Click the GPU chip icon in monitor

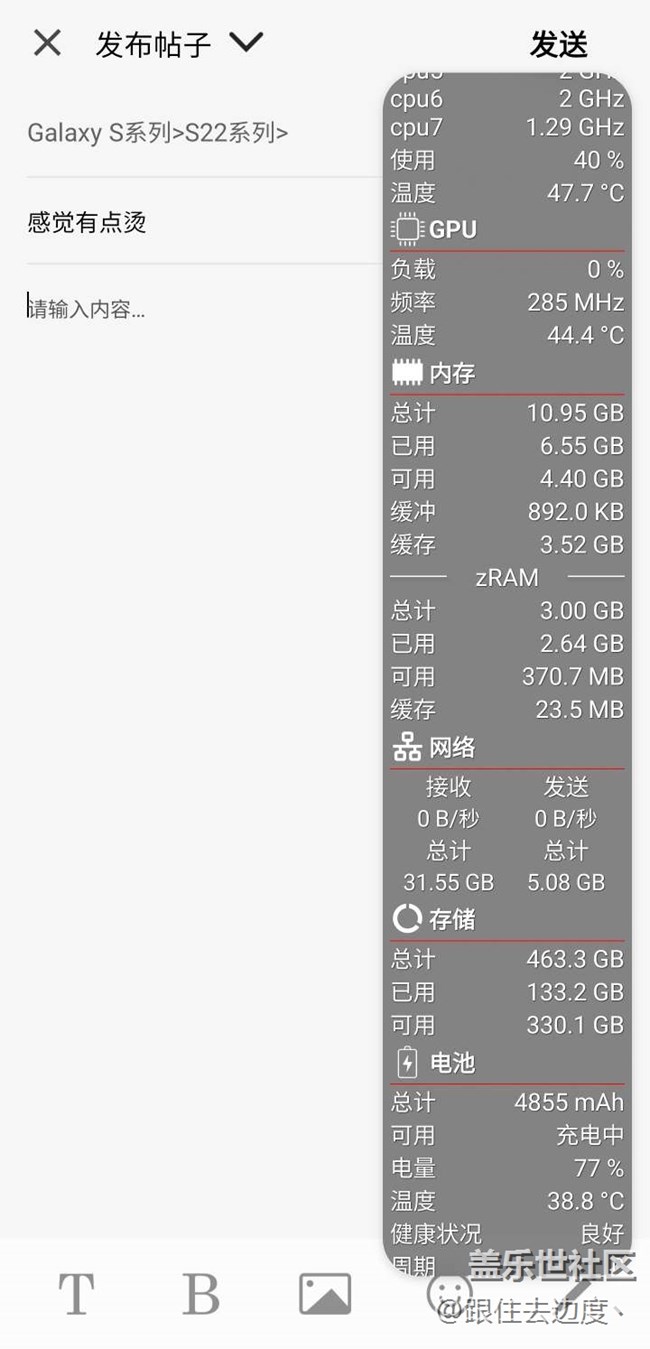click(x=407, y=230)
